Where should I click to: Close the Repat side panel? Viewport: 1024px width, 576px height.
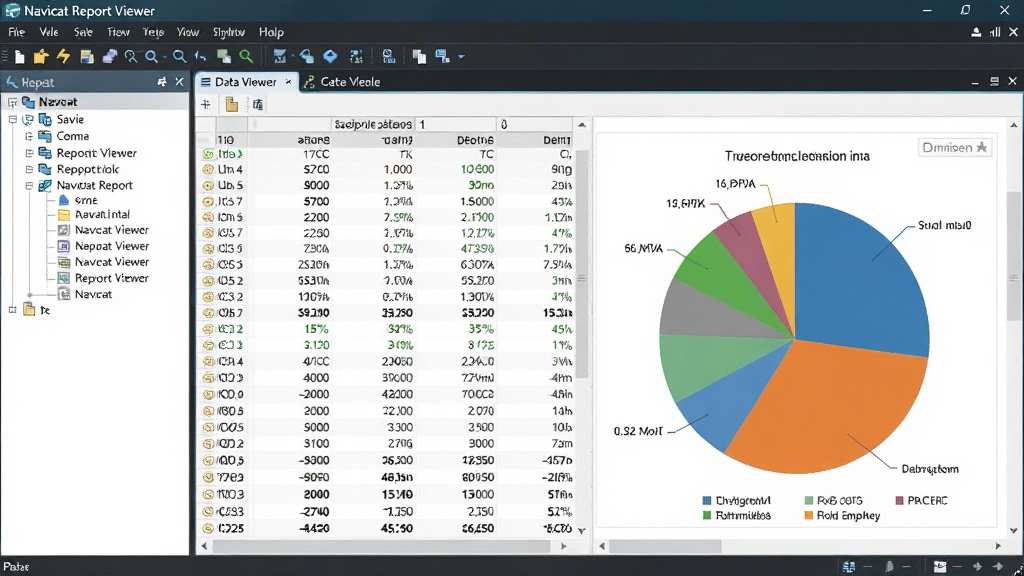pyautogui.click(x=180, y=82)
